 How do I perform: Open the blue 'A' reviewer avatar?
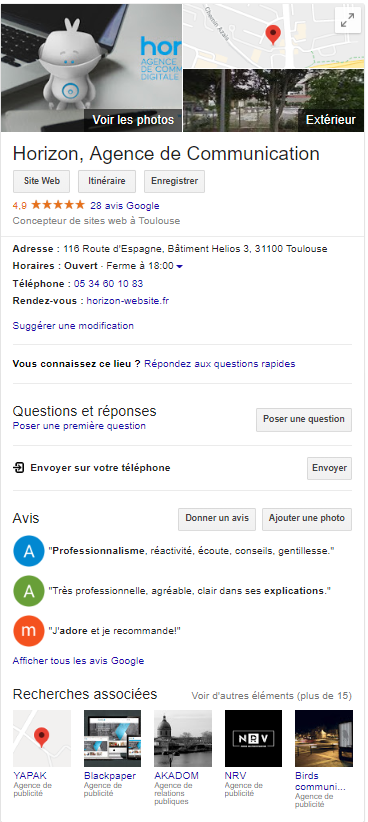click(29, 551)
